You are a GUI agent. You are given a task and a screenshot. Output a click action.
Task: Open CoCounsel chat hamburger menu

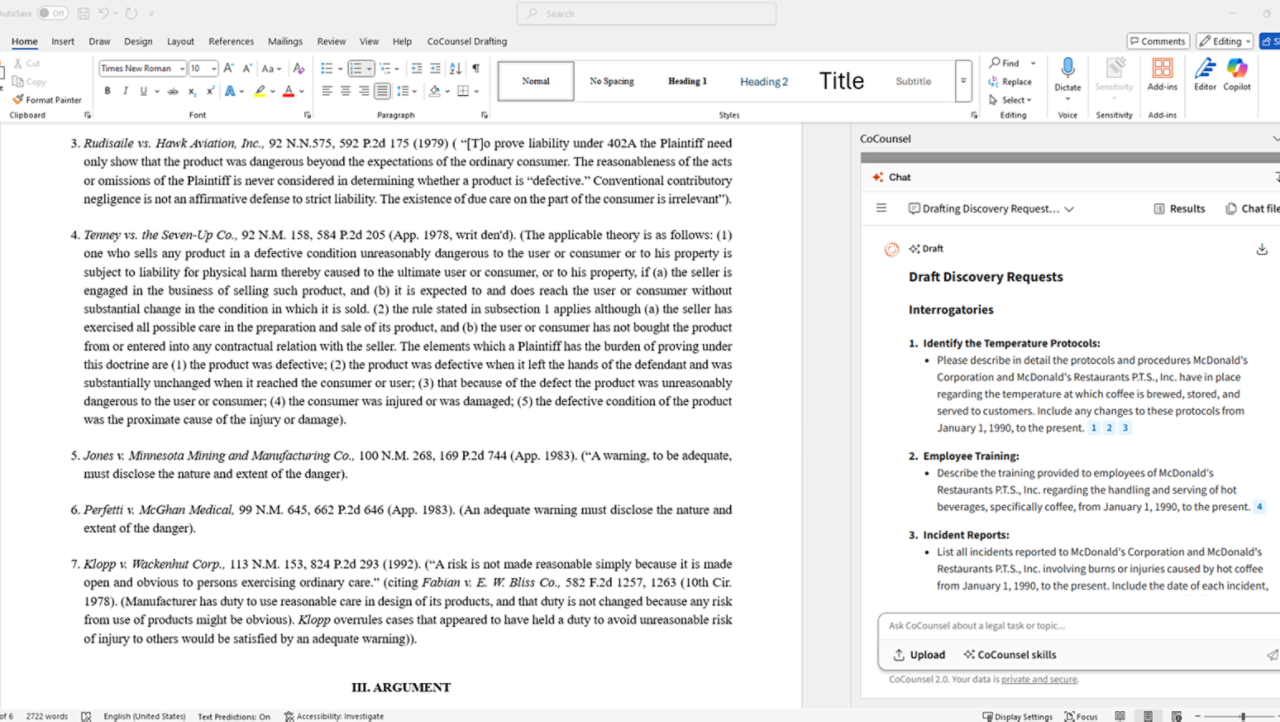881,209
